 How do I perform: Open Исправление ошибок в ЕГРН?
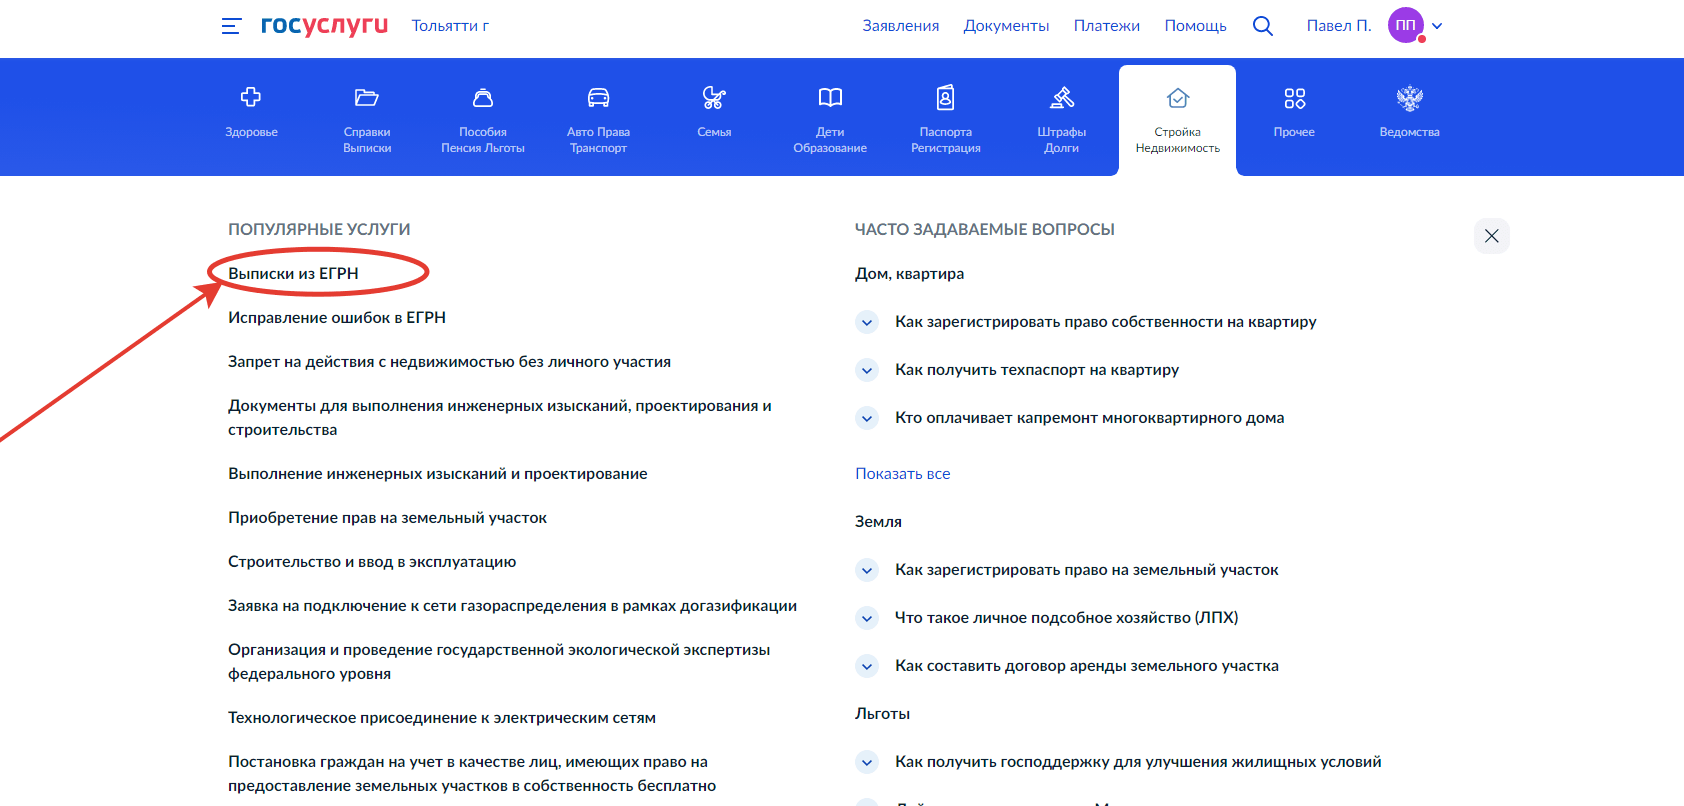(x=337, y=318)
